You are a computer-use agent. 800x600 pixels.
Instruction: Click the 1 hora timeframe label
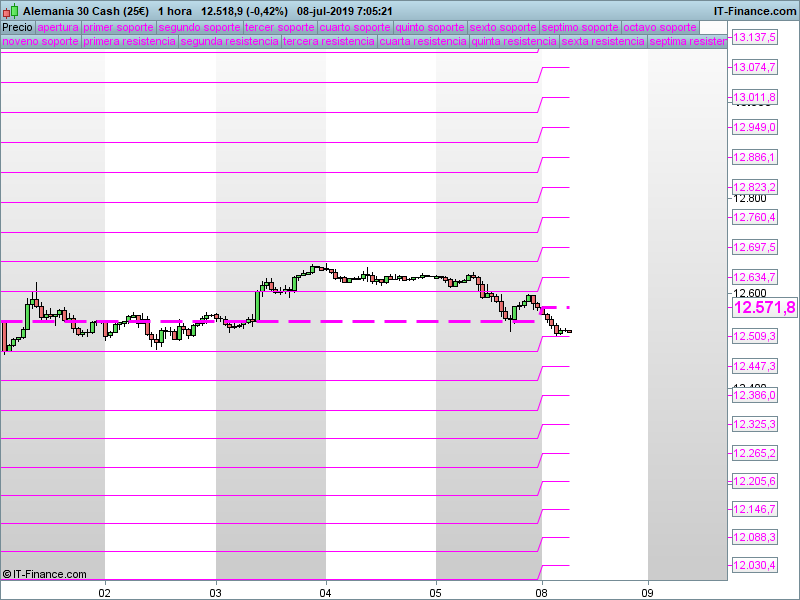click(175, 10)
